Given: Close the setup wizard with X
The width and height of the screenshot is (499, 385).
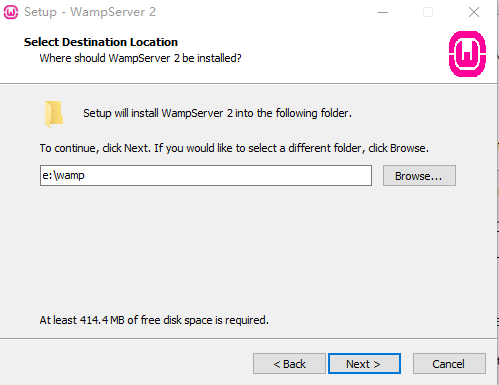Looking at the screenshot, I should click(x=474, y=12).
